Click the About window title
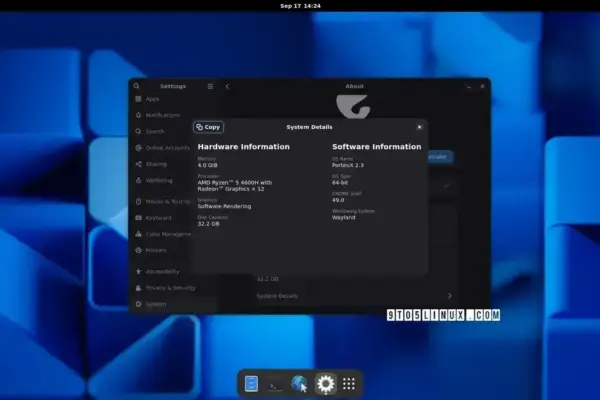Viewport: 600px width, 400px height. point(354,86)
